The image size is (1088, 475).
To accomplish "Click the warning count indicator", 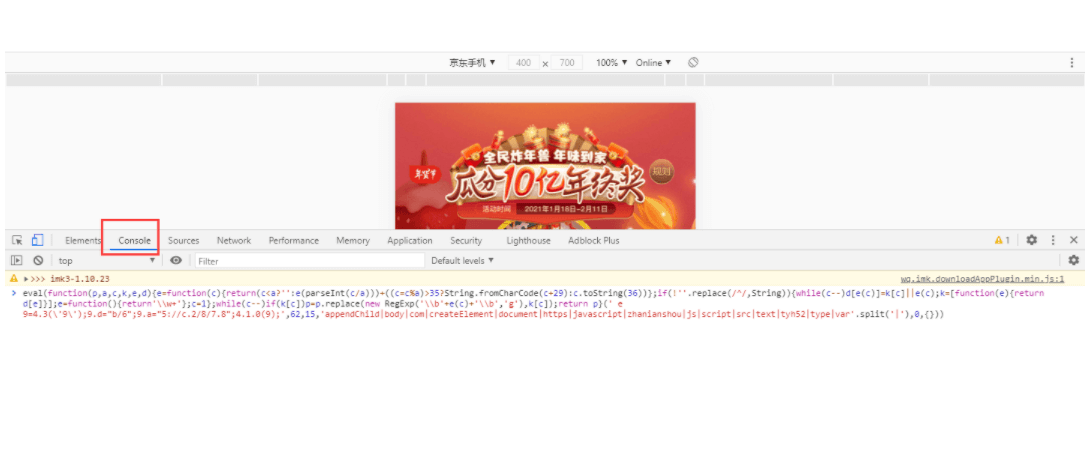I will click(x=1002, y=240).
